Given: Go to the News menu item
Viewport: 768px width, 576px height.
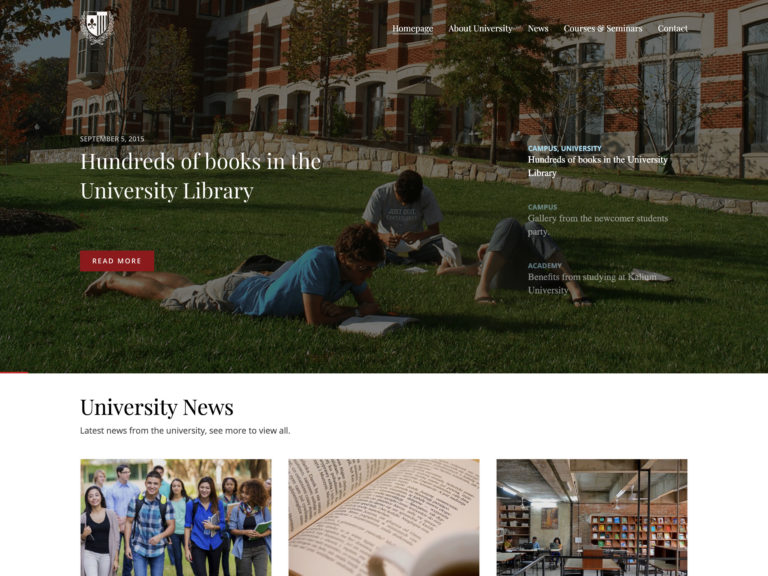Looking at the screenshot, I should click(538, 28).
